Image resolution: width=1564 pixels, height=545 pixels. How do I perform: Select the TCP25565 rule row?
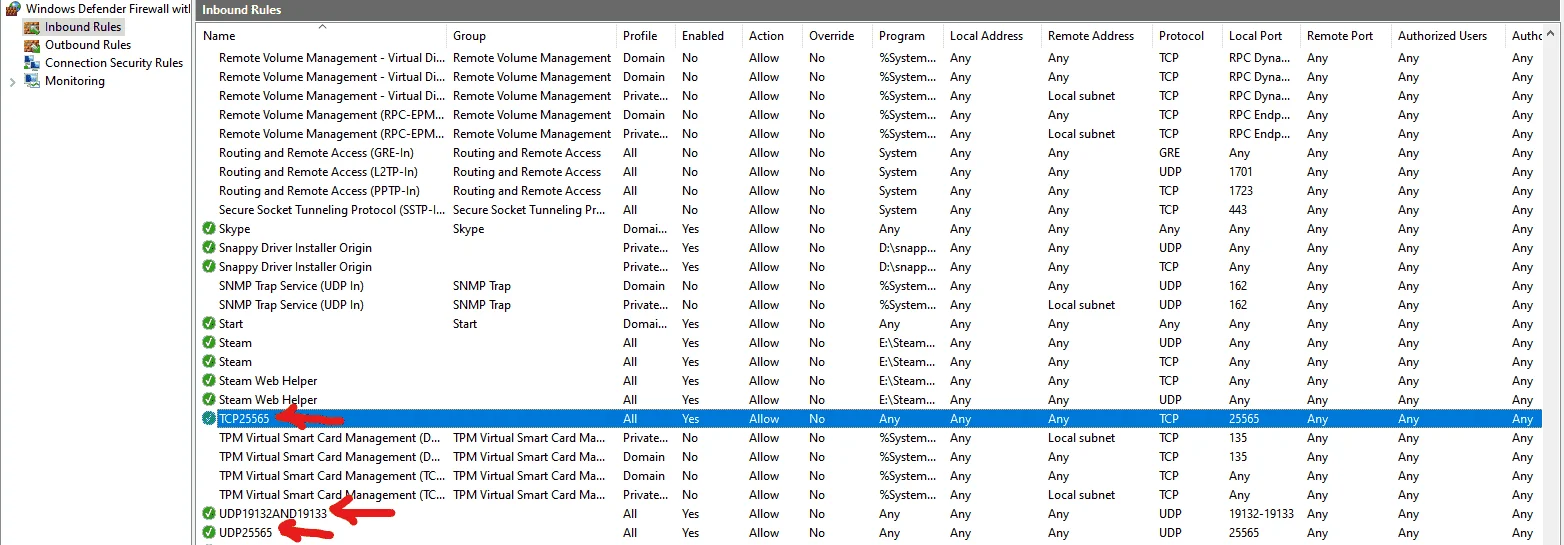point(870,419)
